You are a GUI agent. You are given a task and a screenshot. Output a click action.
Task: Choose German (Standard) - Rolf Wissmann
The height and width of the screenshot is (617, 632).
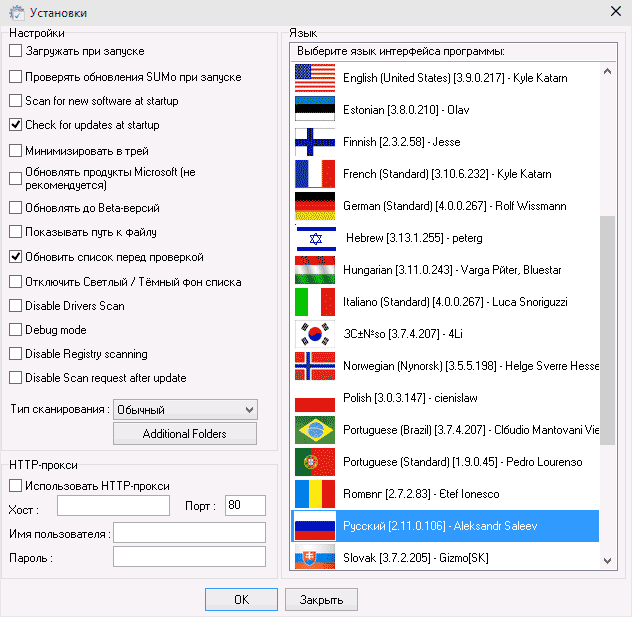(x=455, y=206)
